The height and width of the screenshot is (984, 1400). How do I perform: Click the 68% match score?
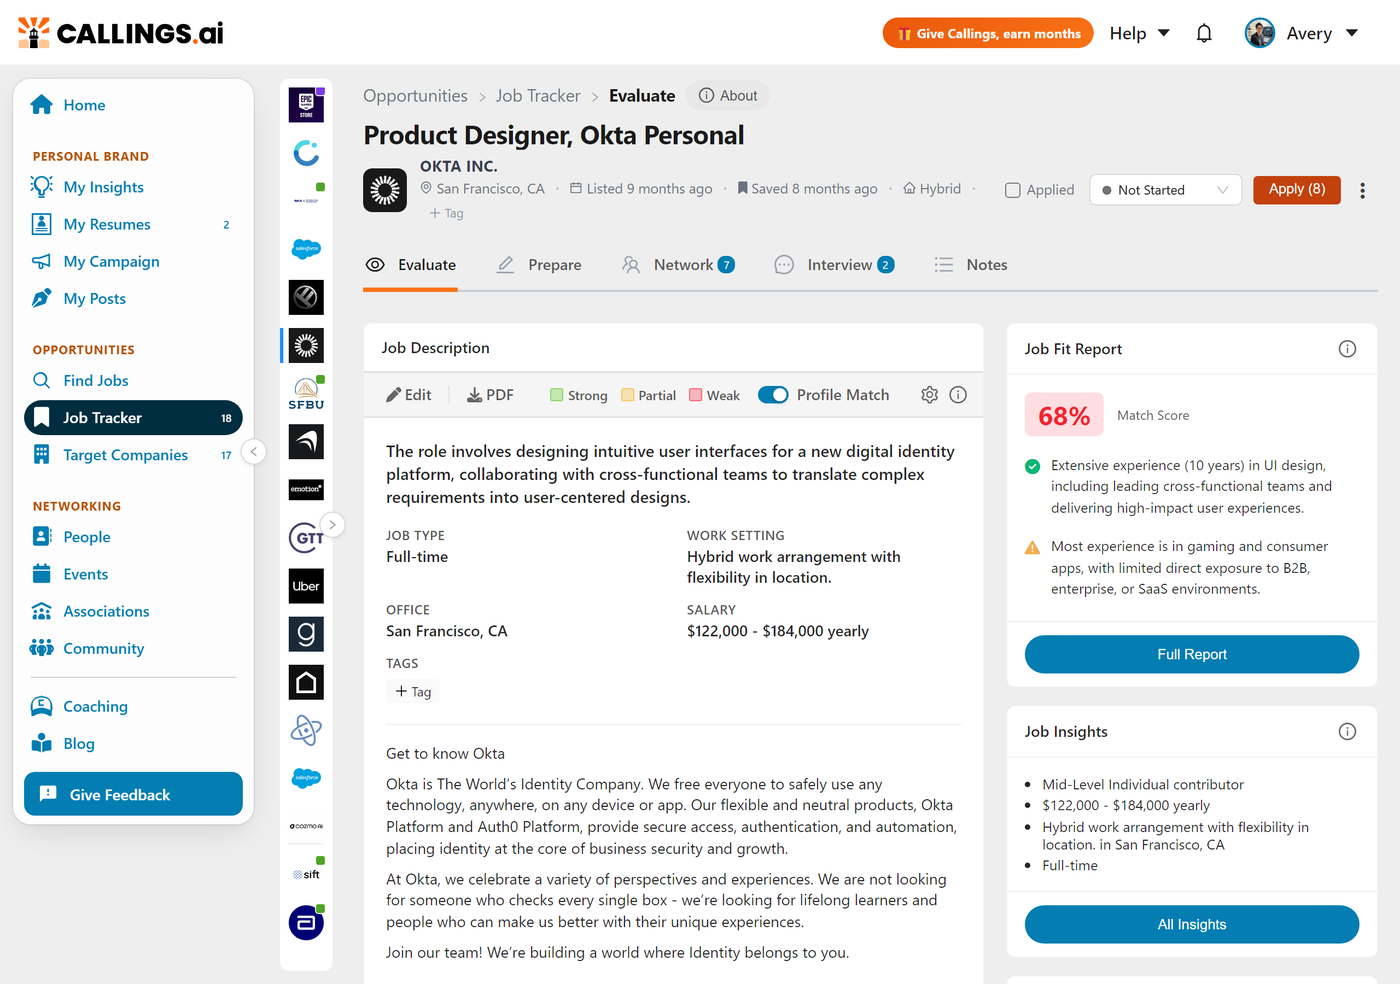pos(1064,415)
